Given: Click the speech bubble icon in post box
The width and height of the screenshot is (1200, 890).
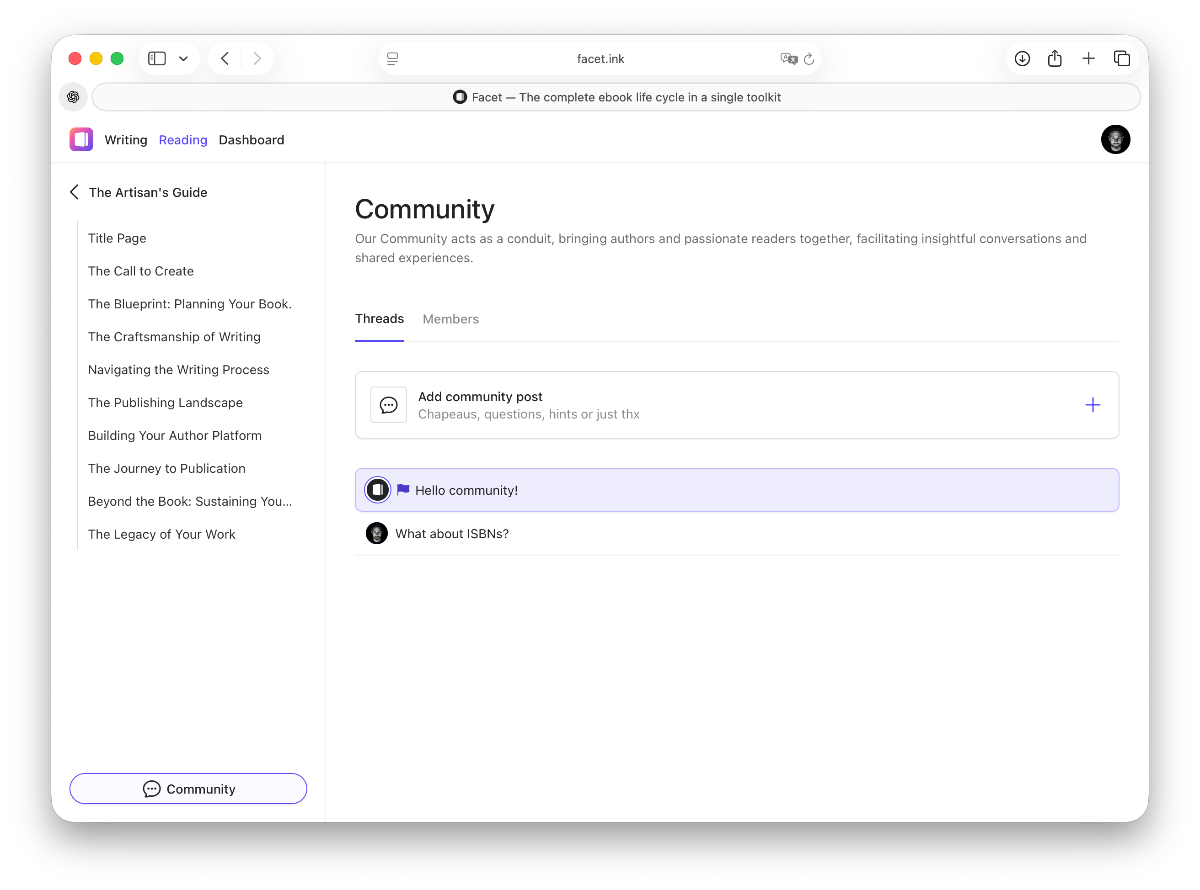Looking at the screenshot, I should (x=389, y=405).
